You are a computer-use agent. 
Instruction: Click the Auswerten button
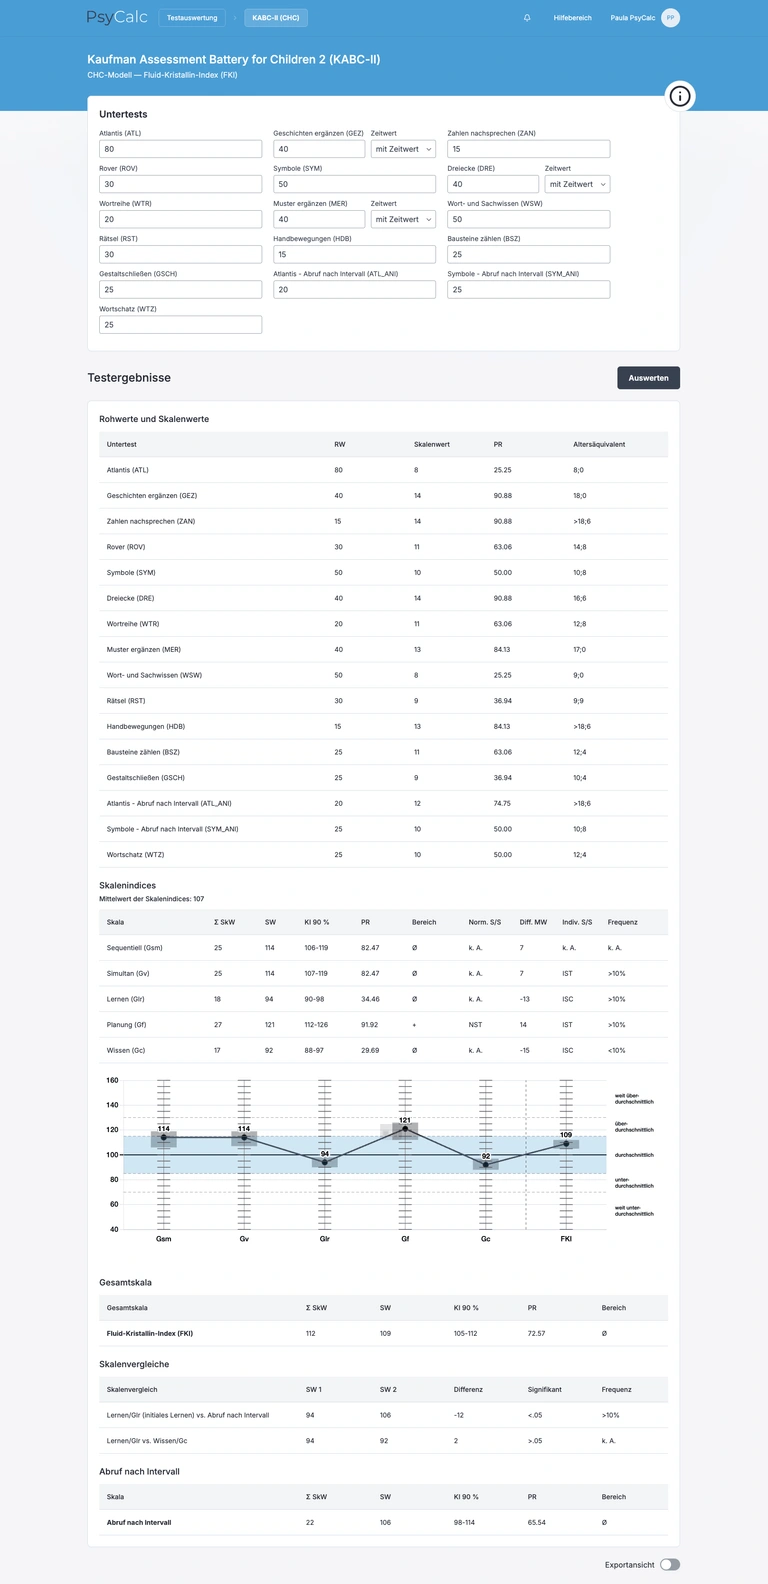click(649, 378)
